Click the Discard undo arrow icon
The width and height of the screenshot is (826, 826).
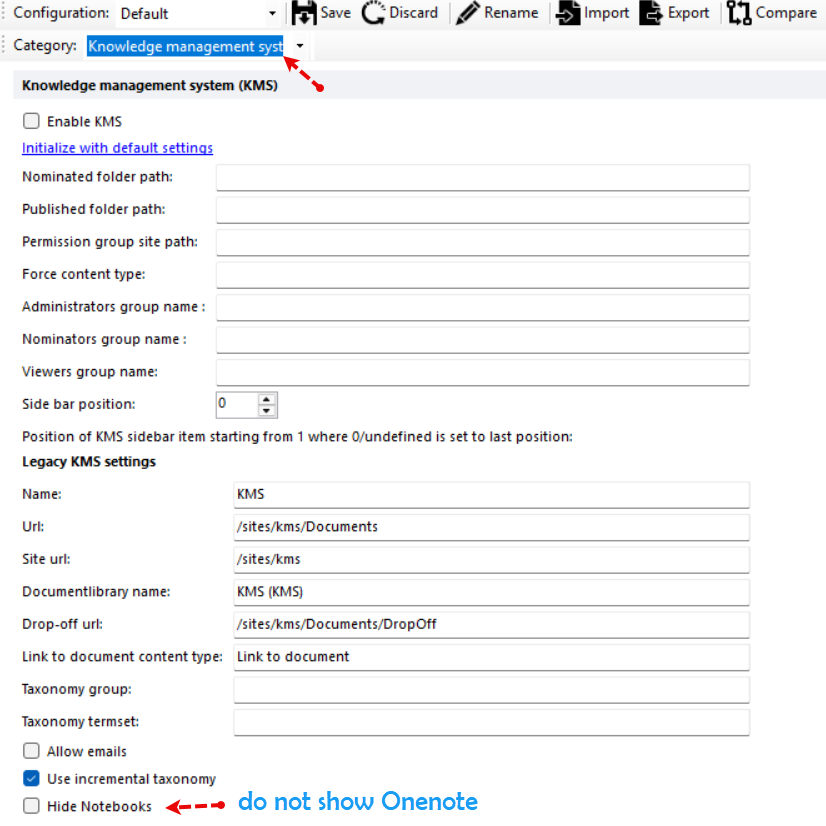tap(374, 13)
